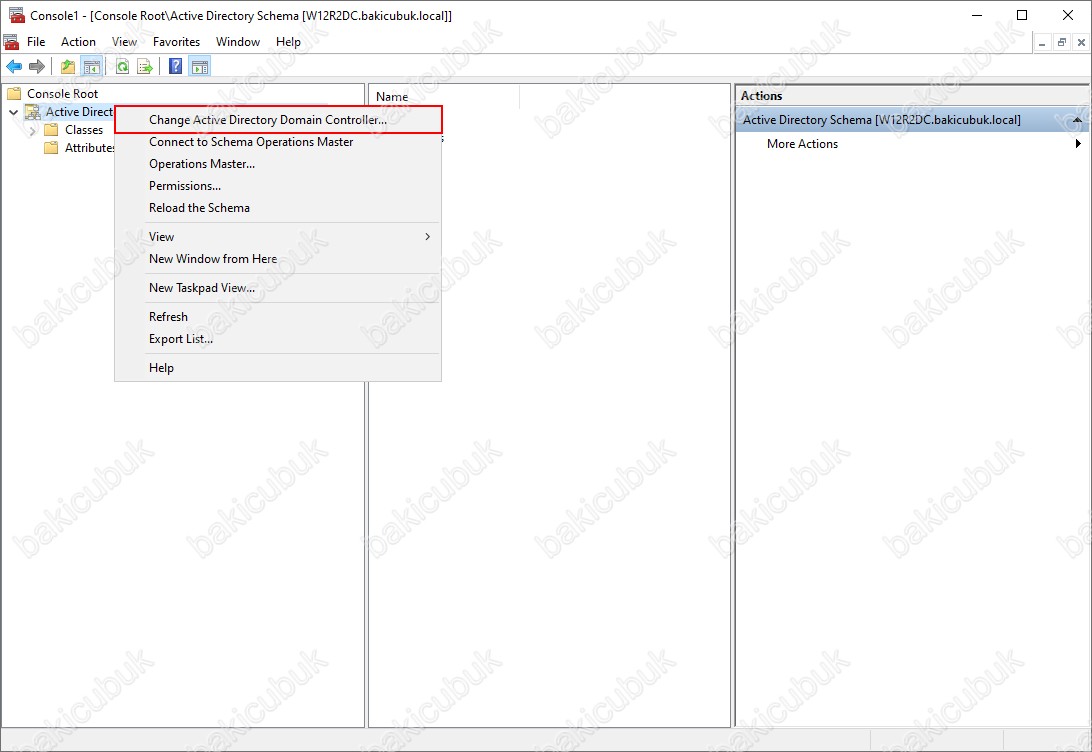Choose Connect to Schema Operations Master

coord(278,142)
